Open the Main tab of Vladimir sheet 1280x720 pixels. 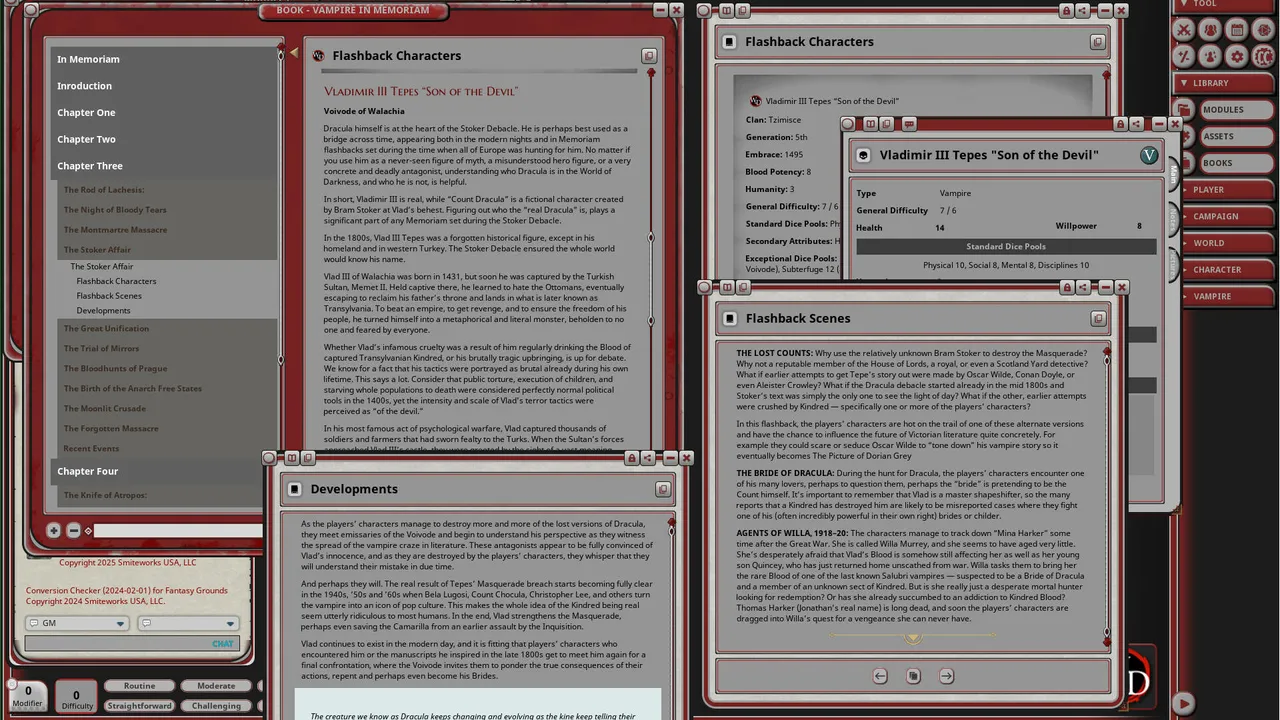[1173, 175]
